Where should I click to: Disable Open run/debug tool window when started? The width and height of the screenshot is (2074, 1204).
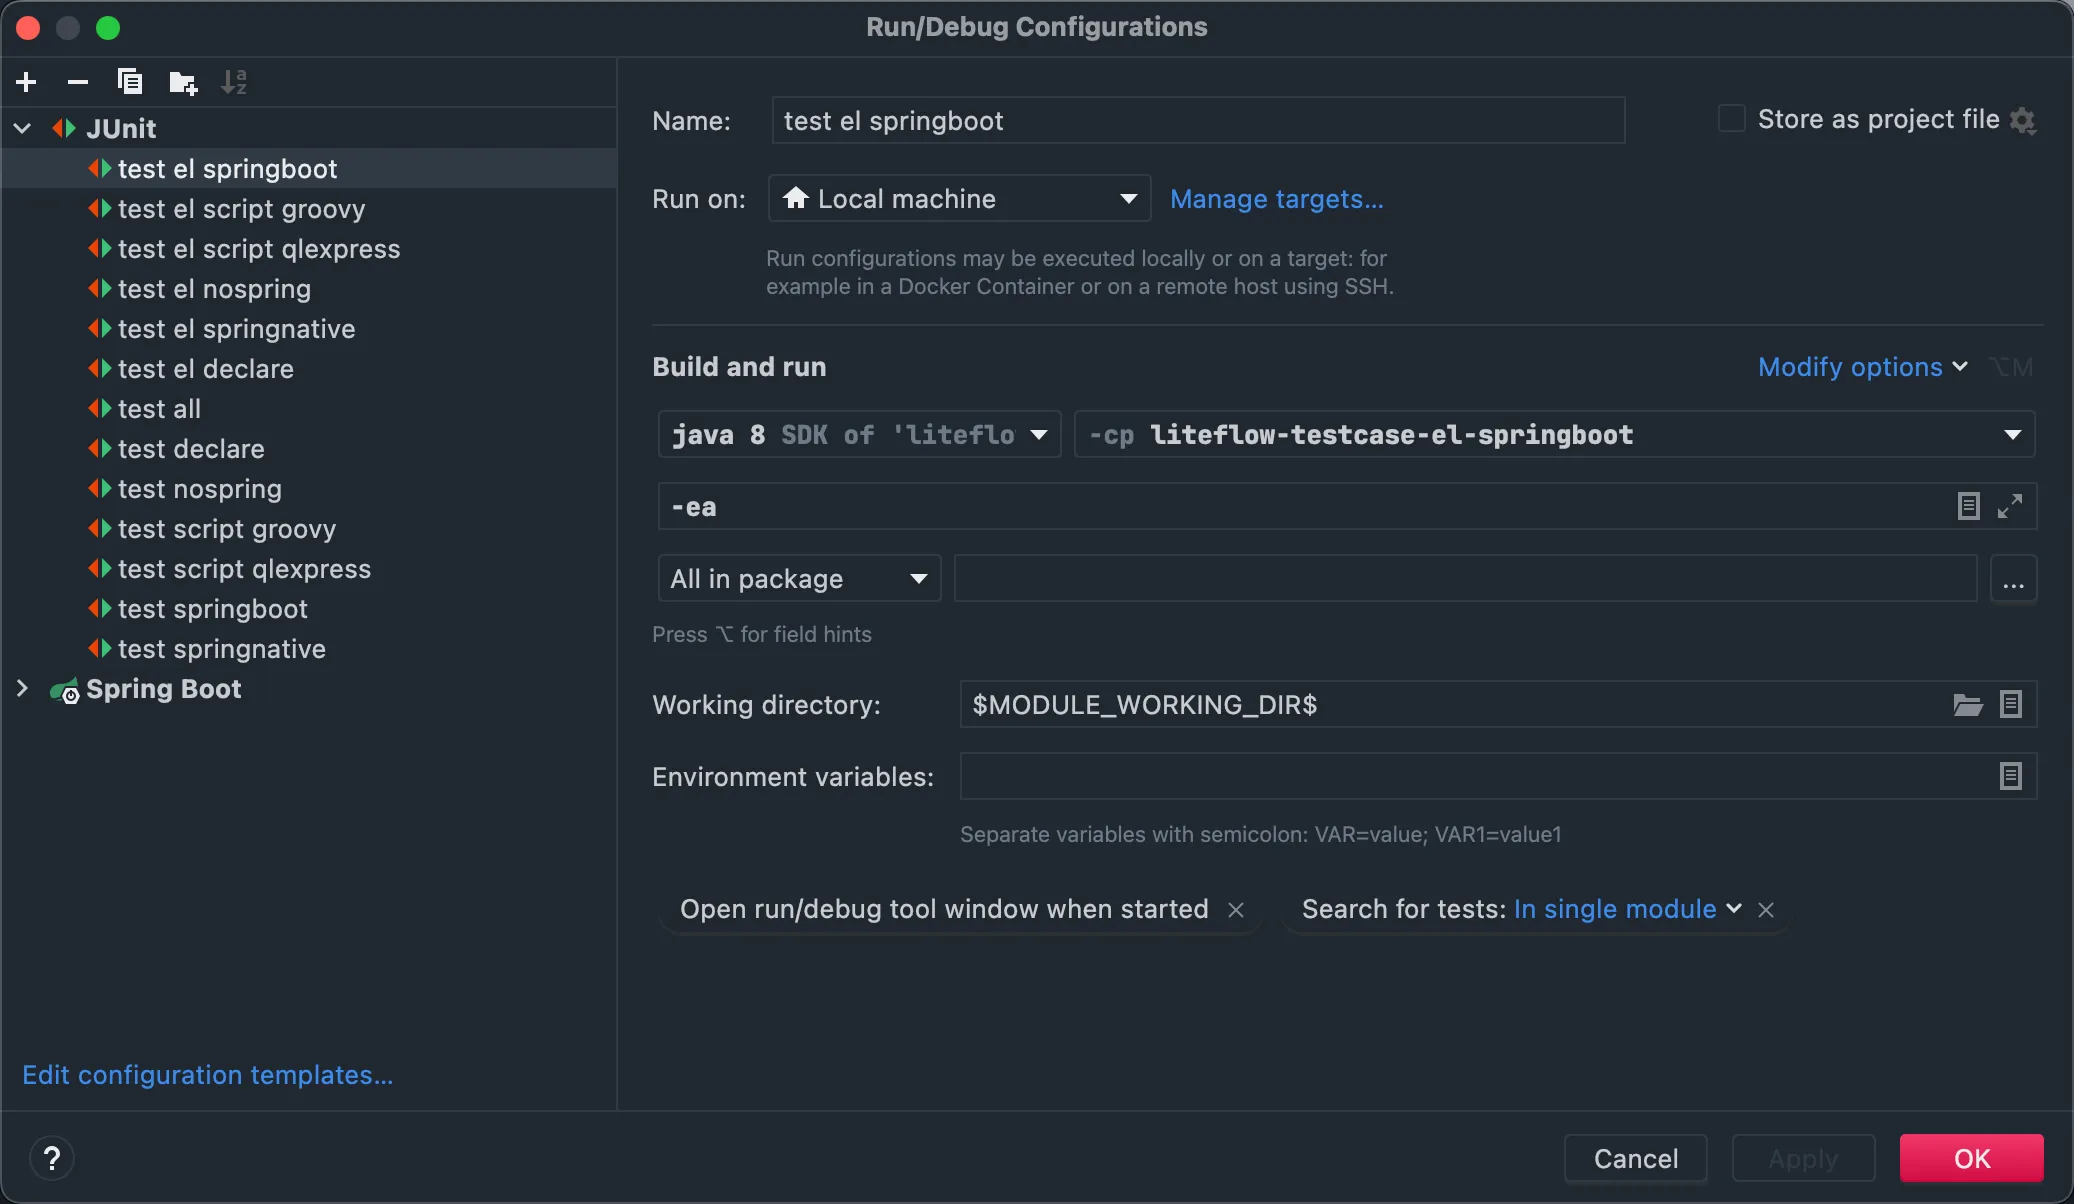tap(1236, 909)
